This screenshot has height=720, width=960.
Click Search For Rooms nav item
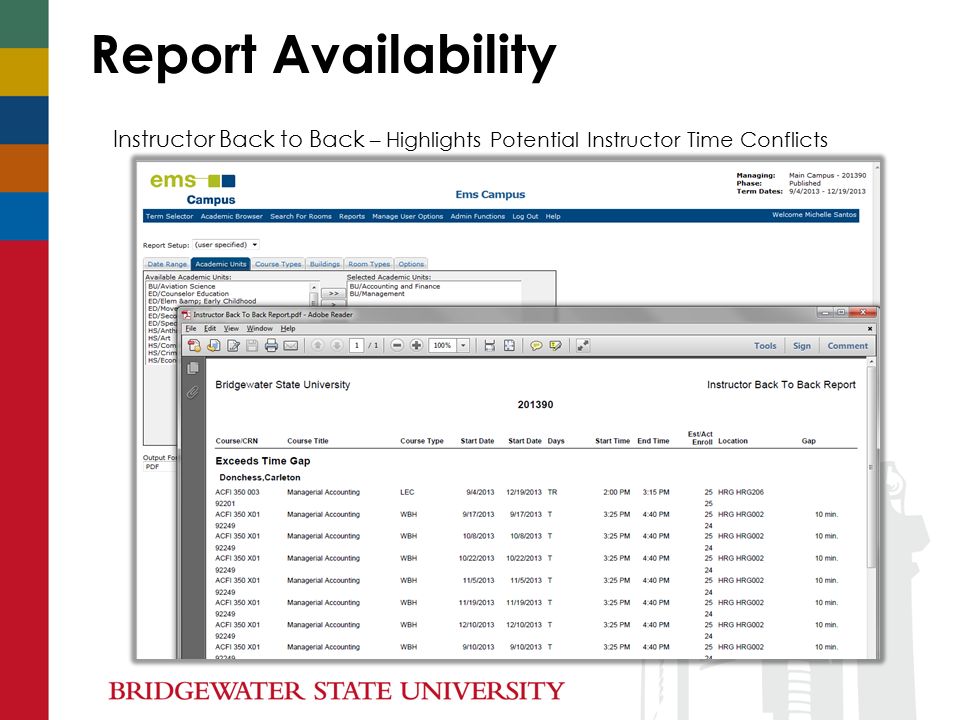click(x=301, y=216)
